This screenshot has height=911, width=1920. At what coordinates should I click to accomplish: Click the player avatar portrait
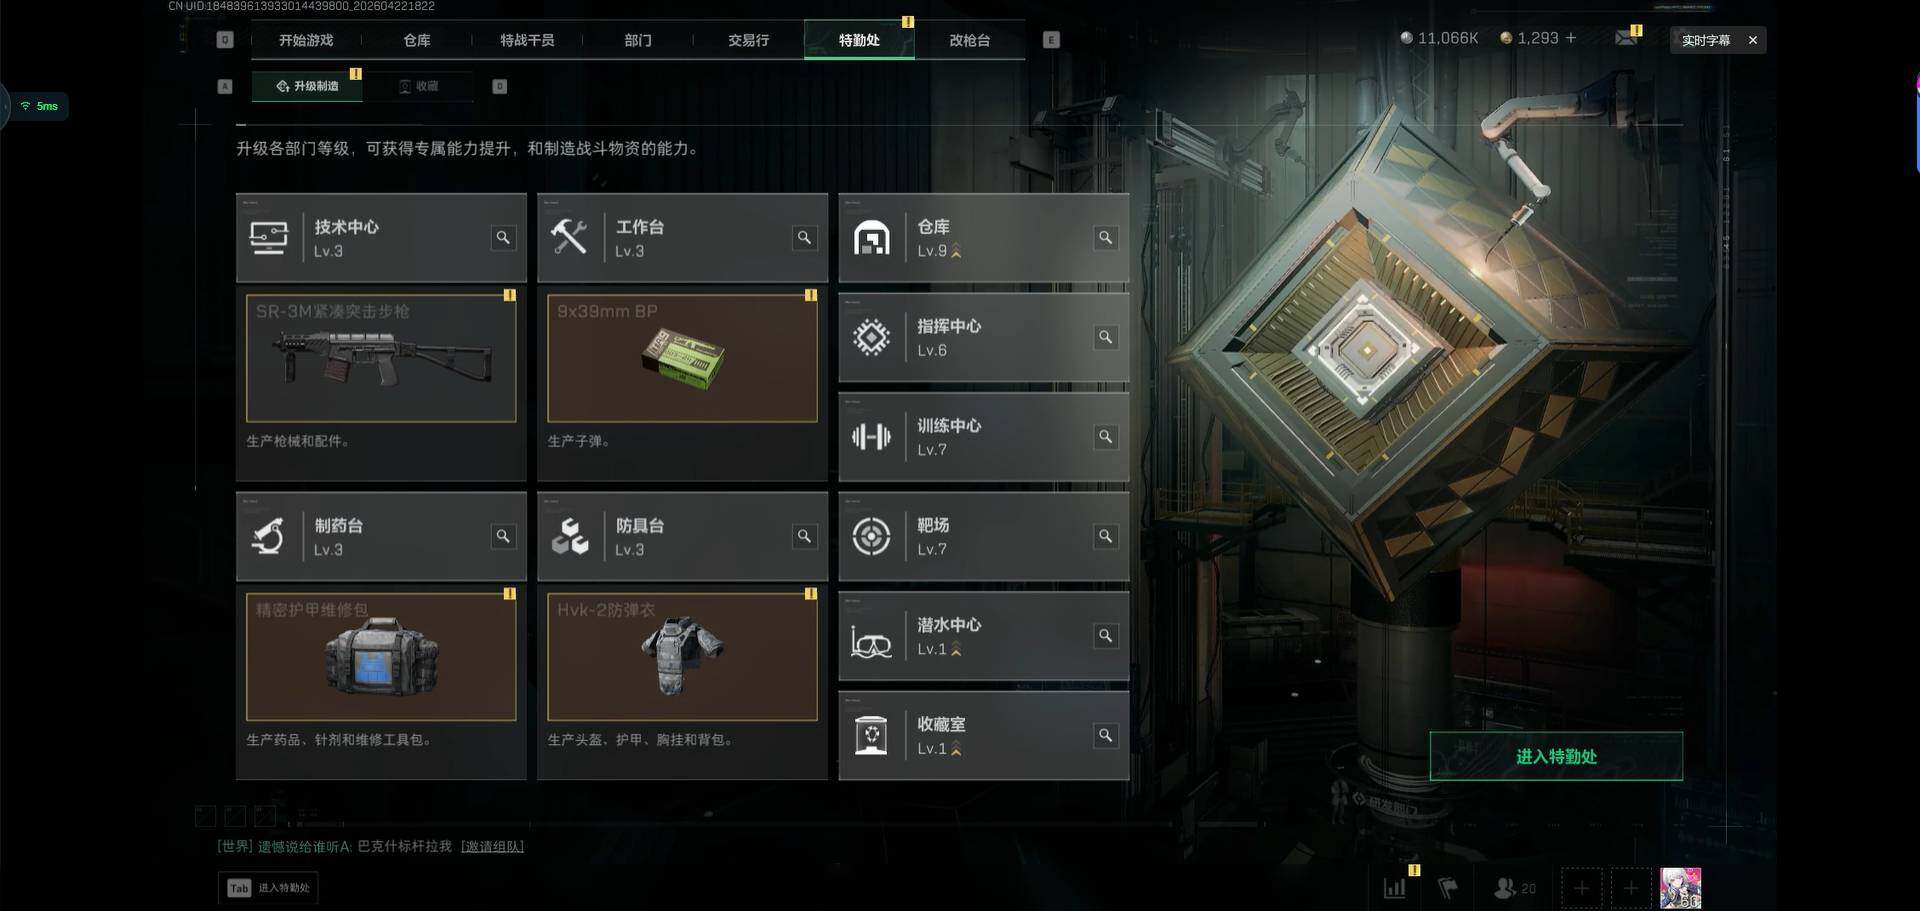tap(1680, 888)
